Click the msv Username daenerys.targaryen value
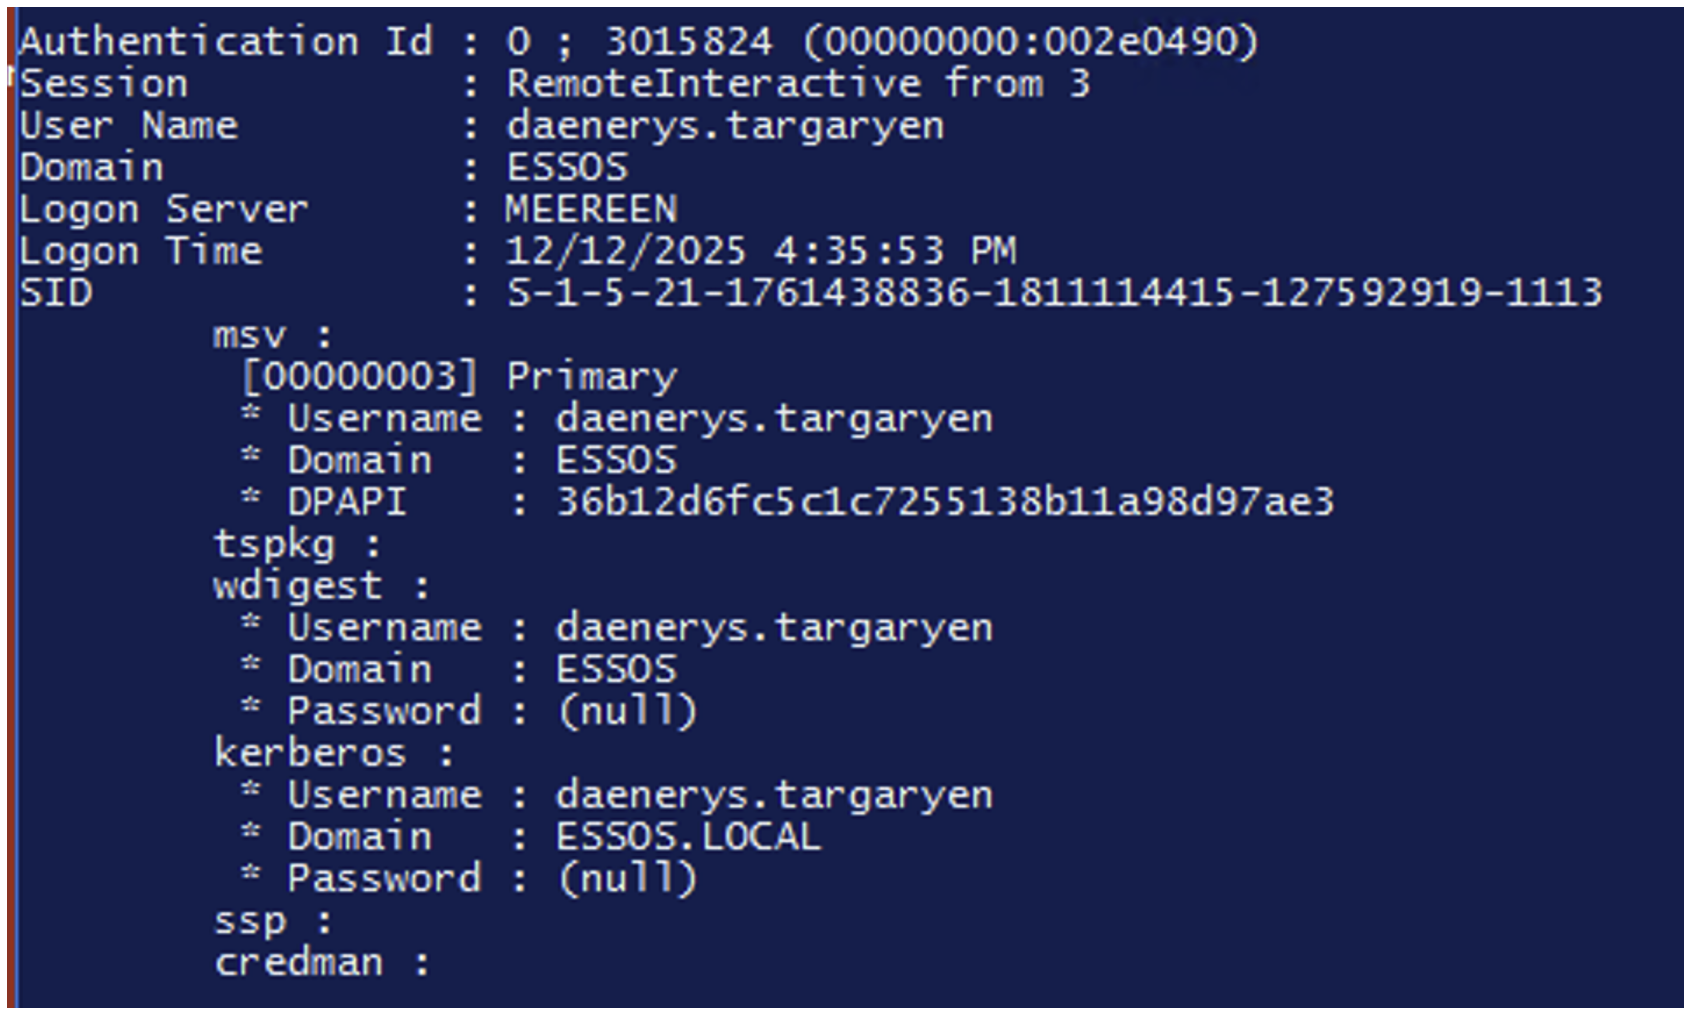The image size is (1700, 1015). 773,419
